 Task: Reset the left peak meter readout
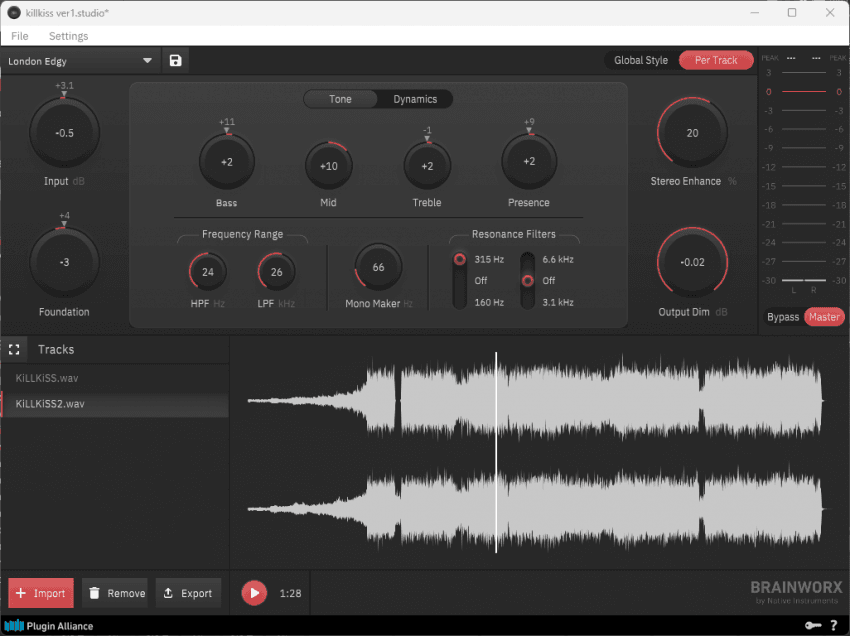click(791, 58)
